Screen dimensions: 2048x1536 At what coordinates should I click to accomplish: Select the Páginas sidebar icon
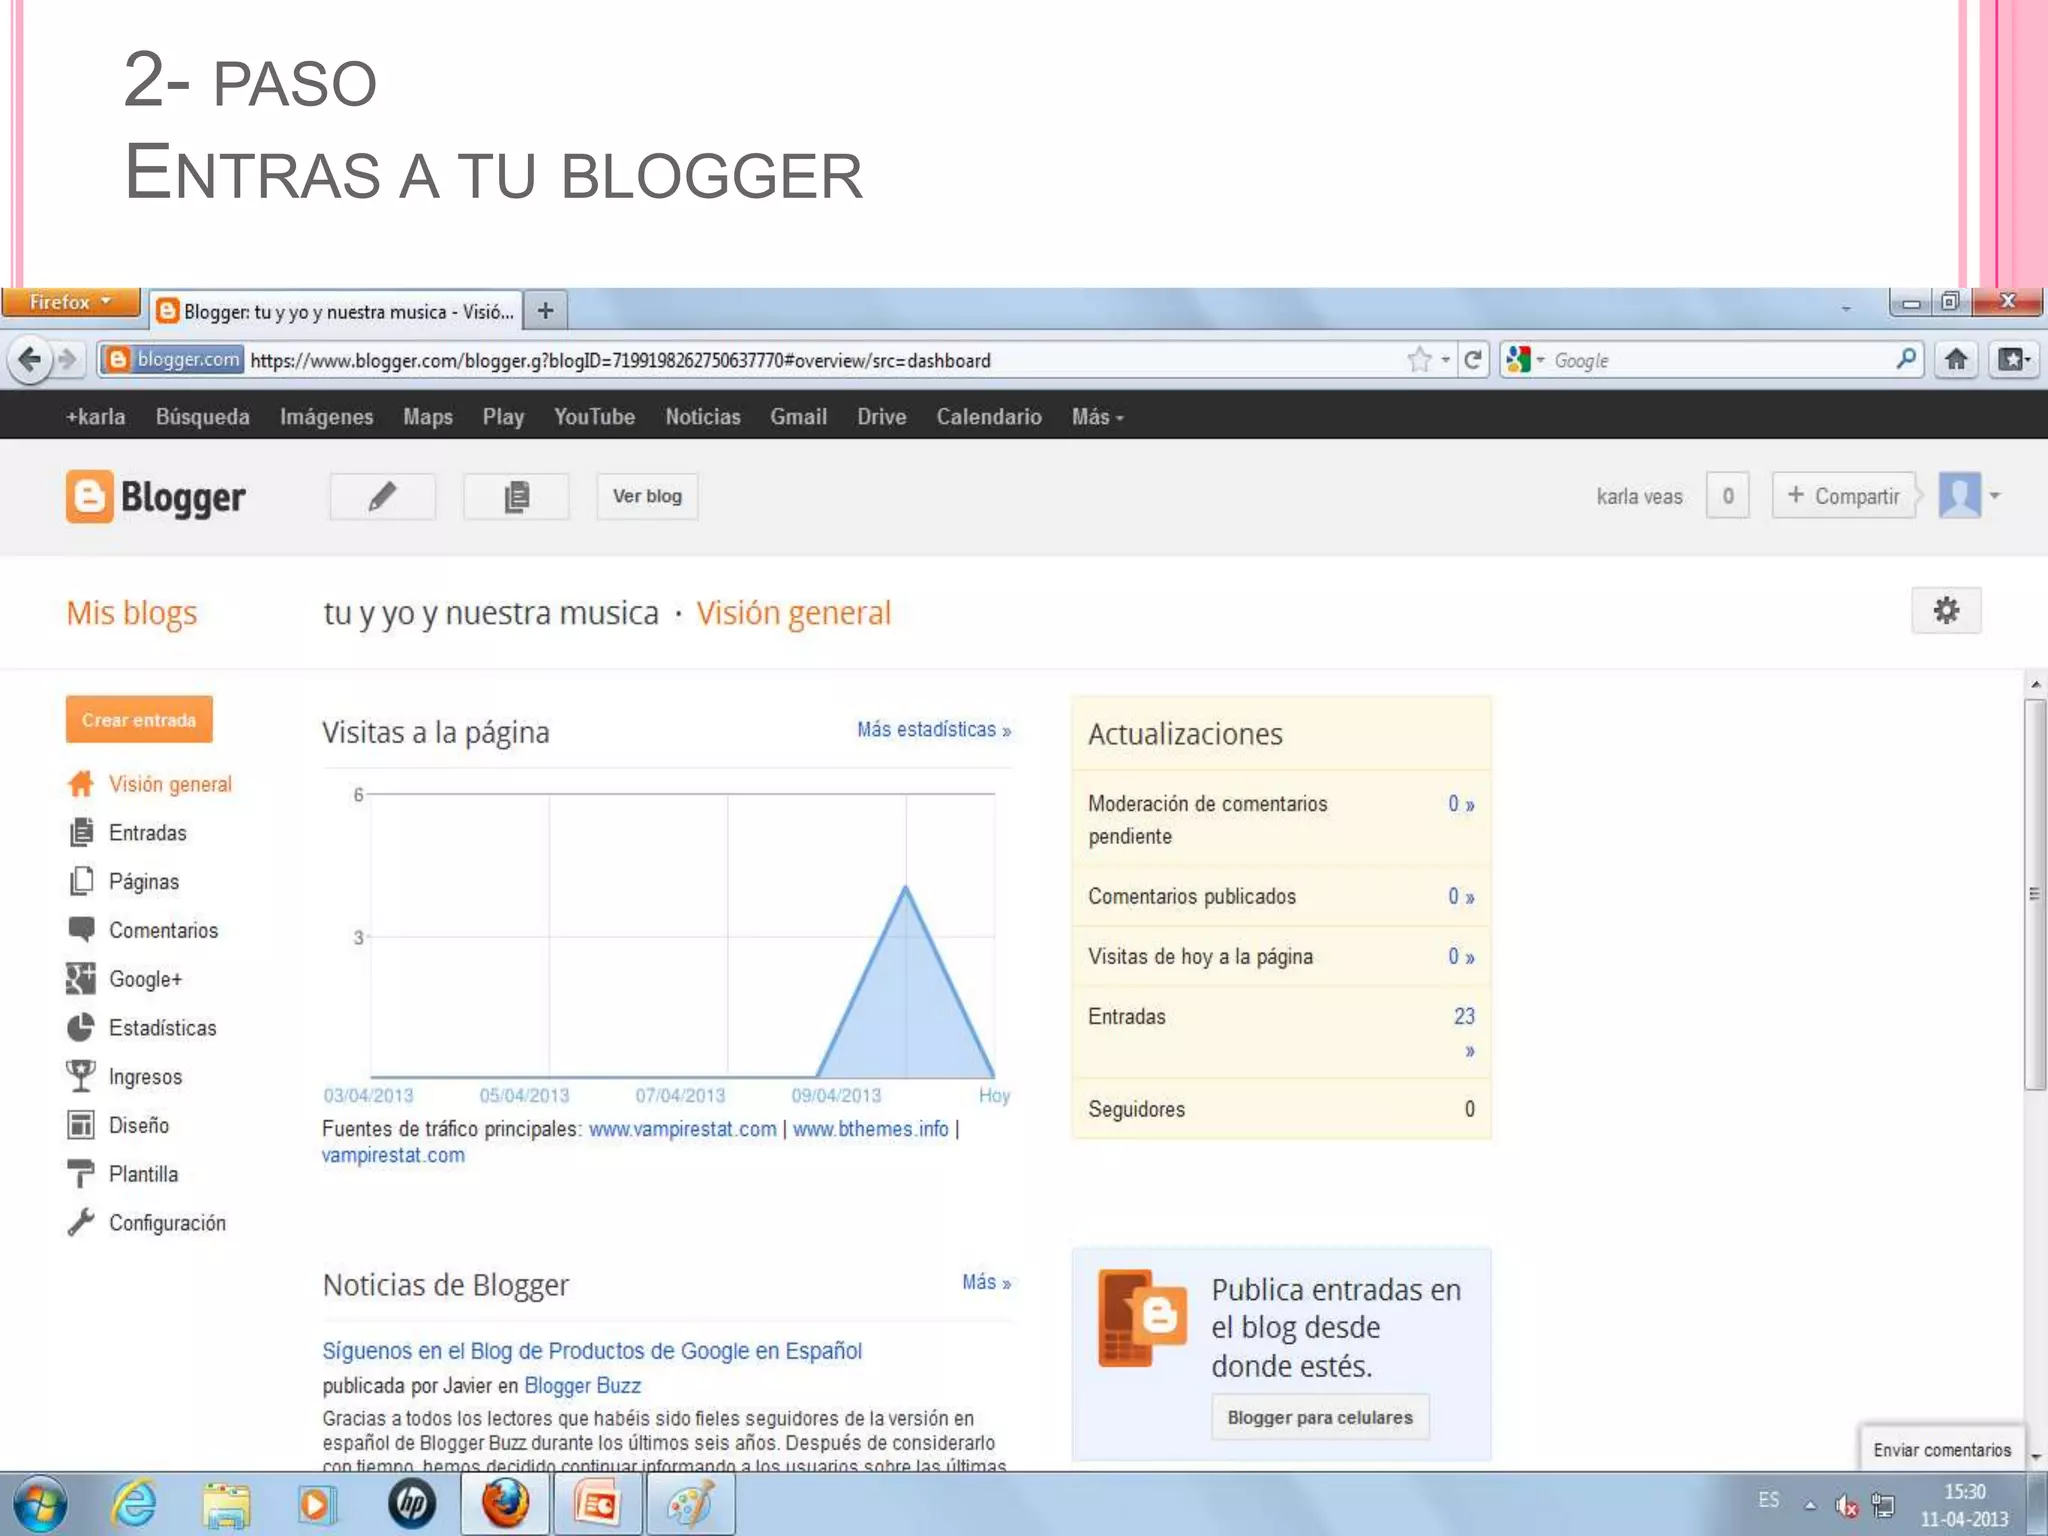click(81, 881)
